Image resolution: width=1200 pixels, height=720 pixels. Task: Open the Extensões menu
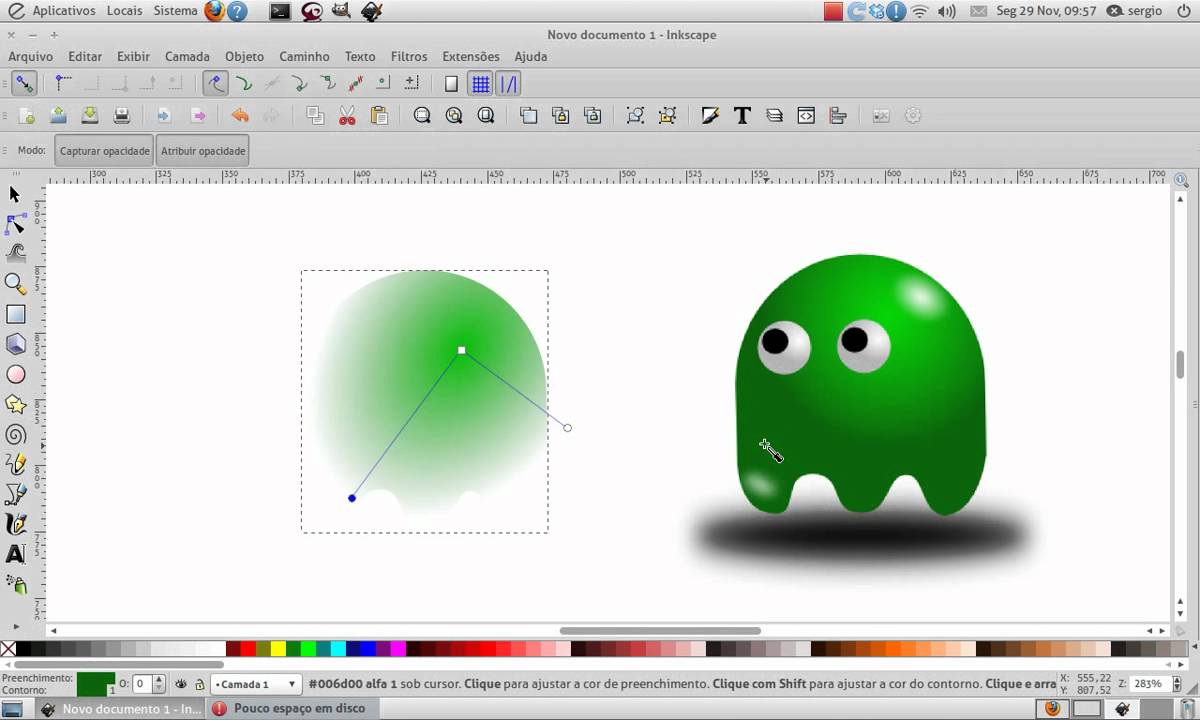click(471, 57)
